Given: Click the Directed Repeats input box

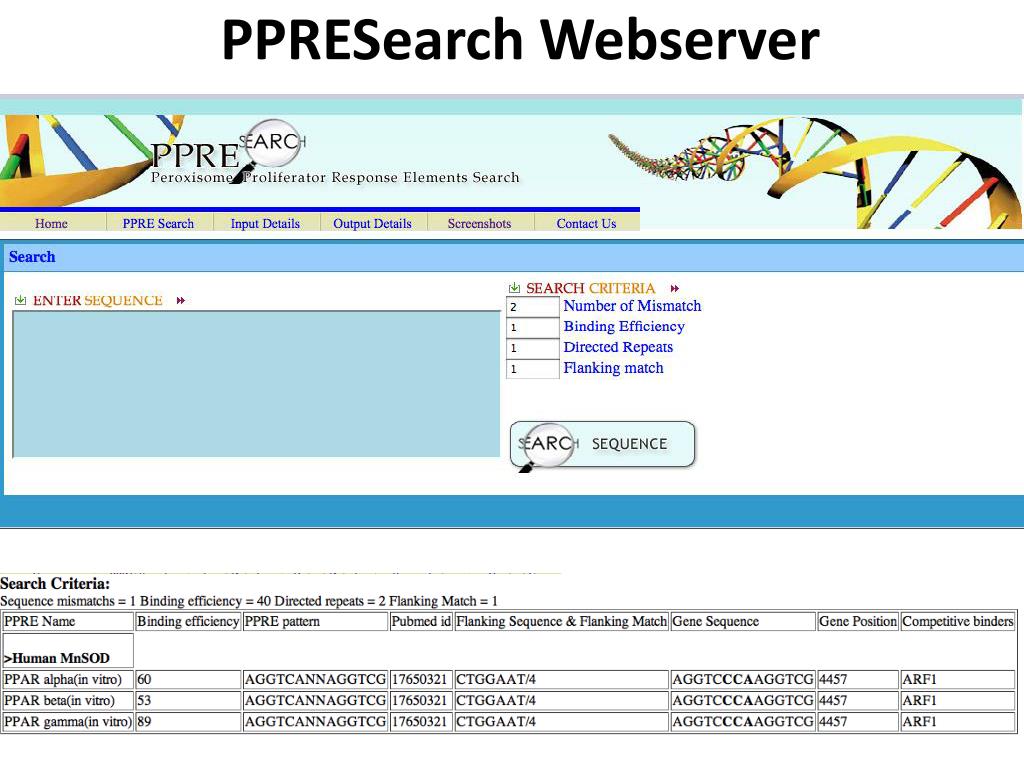Looking at the screenshot, I should (x=533, y=348).
